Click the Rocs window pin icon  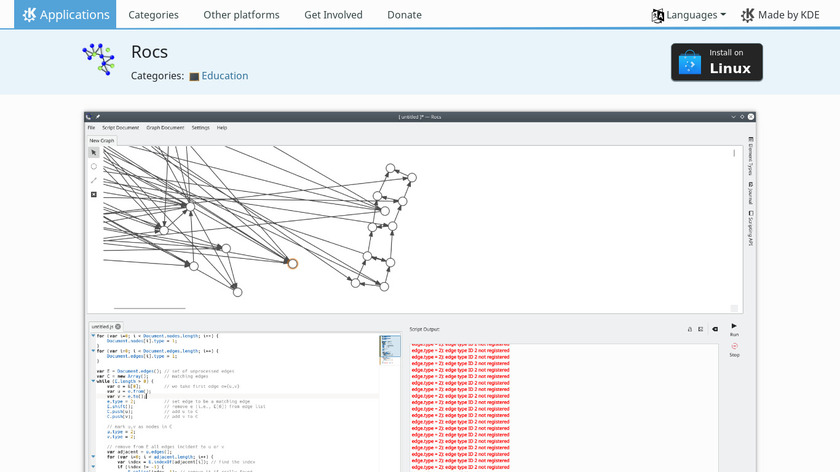click(98, 117)
